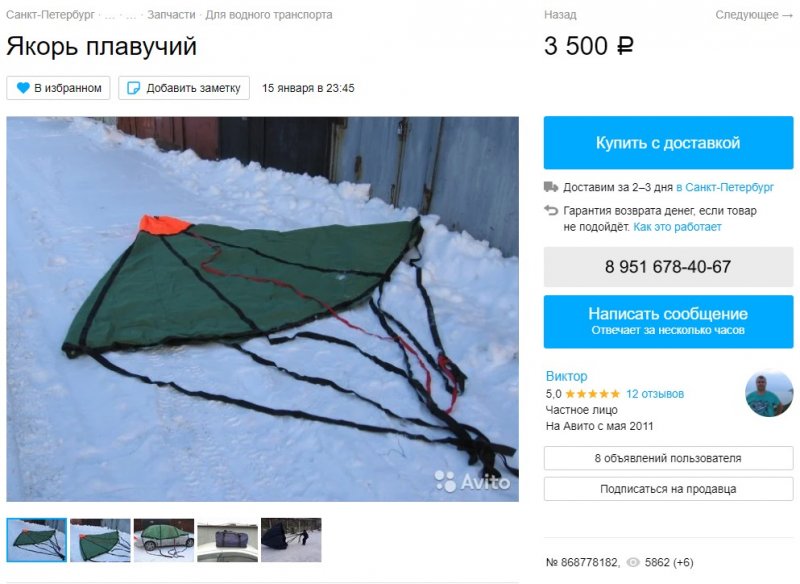
Task: Open the Для водного транспорта breadcrumb
Action: coord(268,15)
